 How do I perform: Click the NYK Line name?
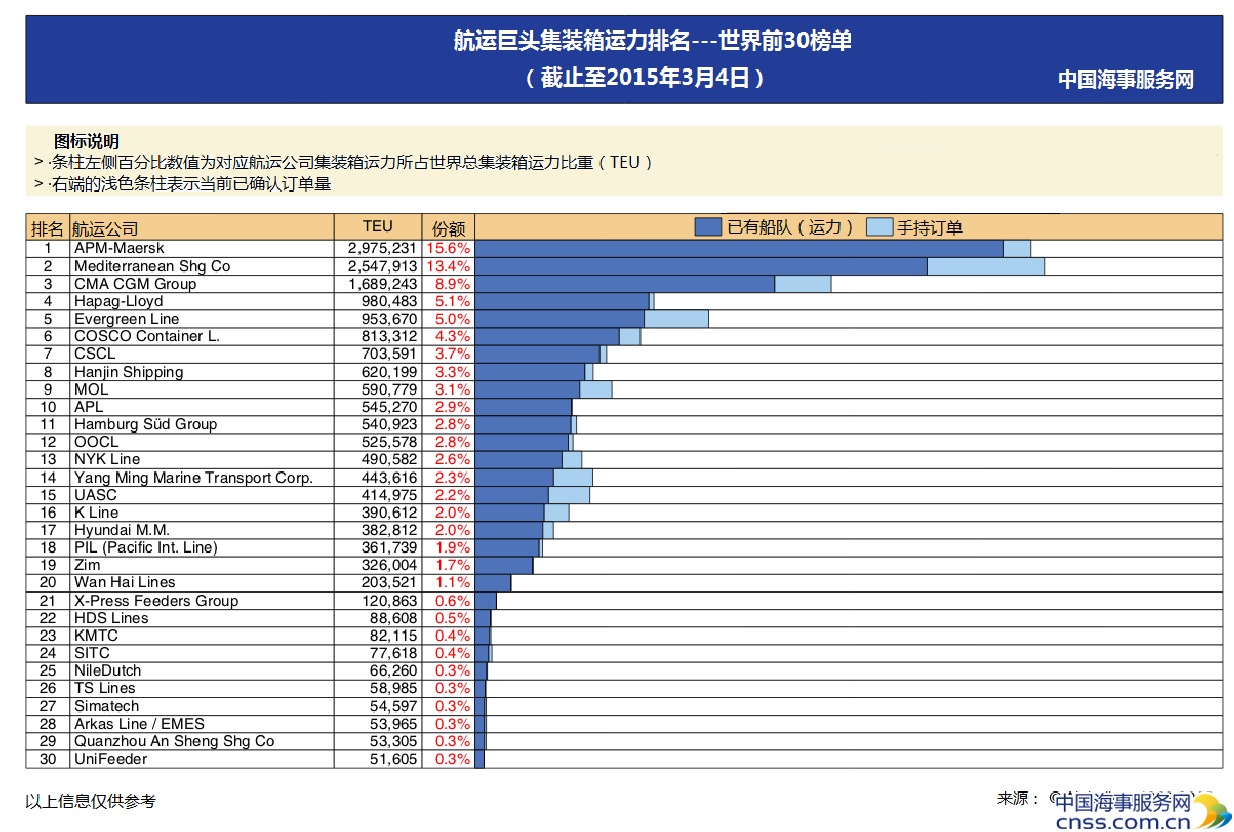(106, 459)
